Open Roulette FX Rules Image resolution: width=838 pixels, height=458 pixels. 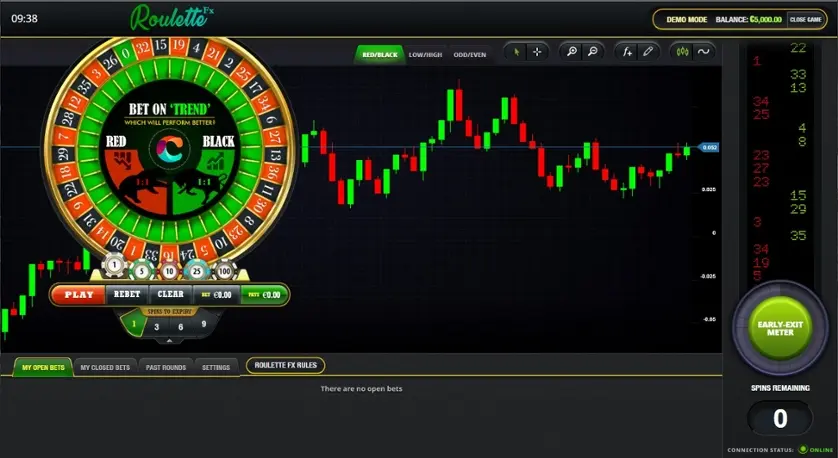tap(285, 365)
